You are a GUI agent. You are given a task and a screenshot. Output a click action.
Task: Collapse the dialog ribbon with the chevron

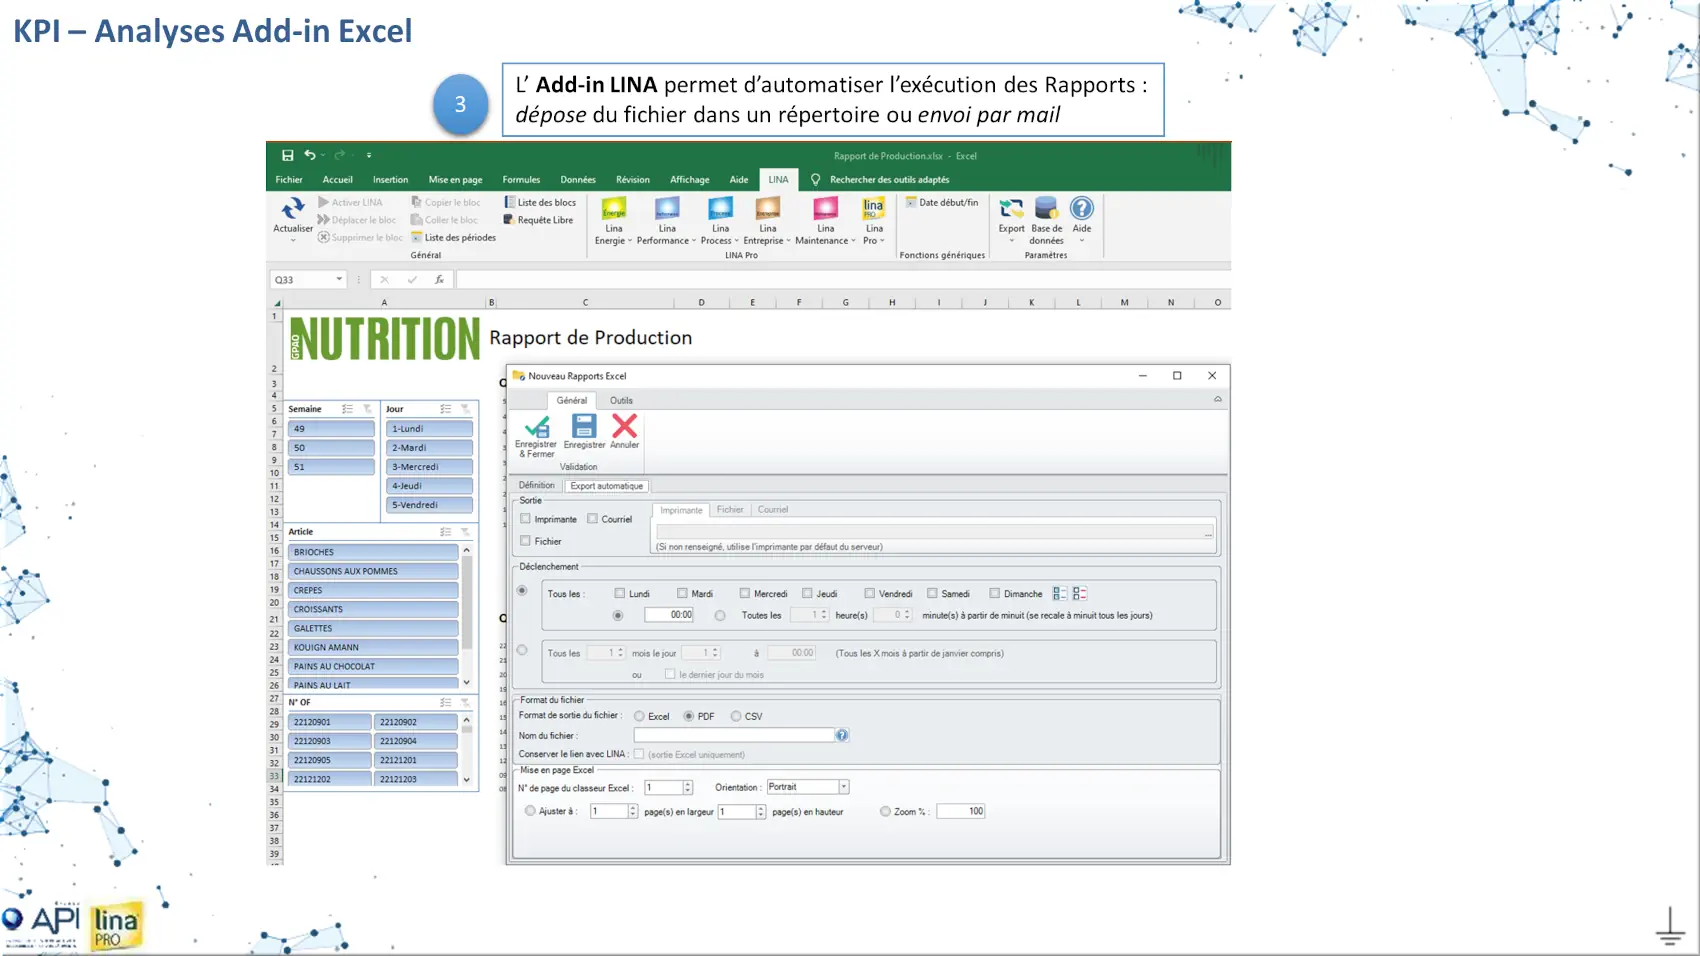(x=1217, y=399)
